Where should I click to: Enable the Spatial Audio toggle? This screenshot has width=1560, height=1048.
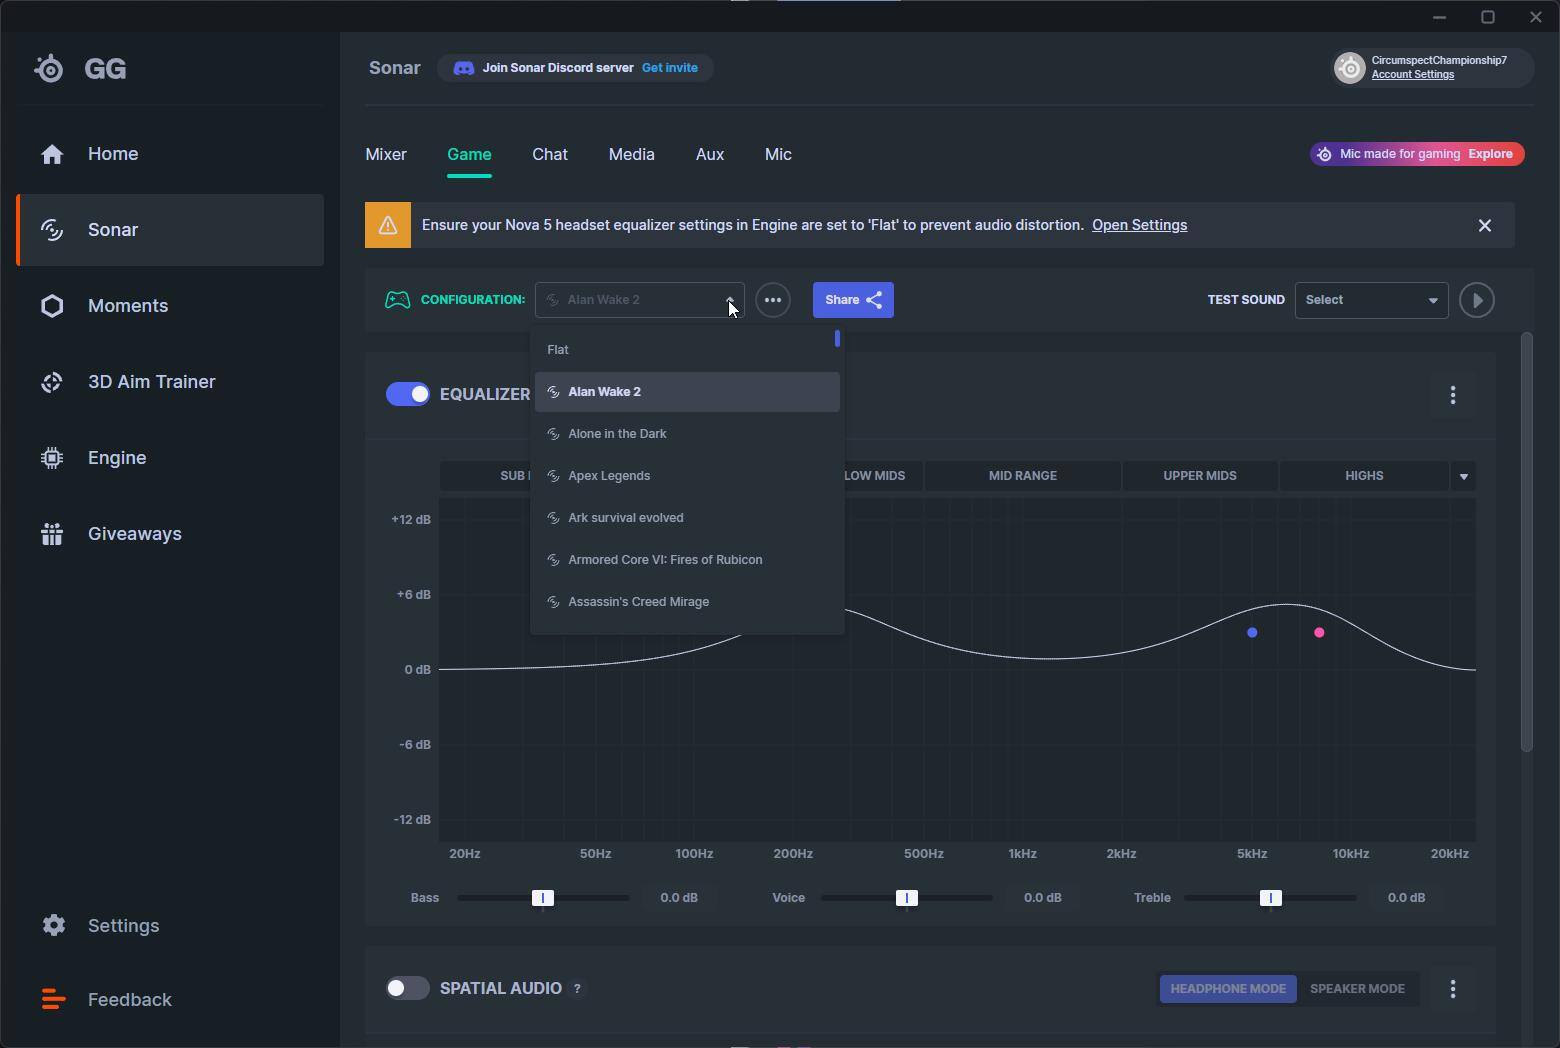tap(408, 988)
